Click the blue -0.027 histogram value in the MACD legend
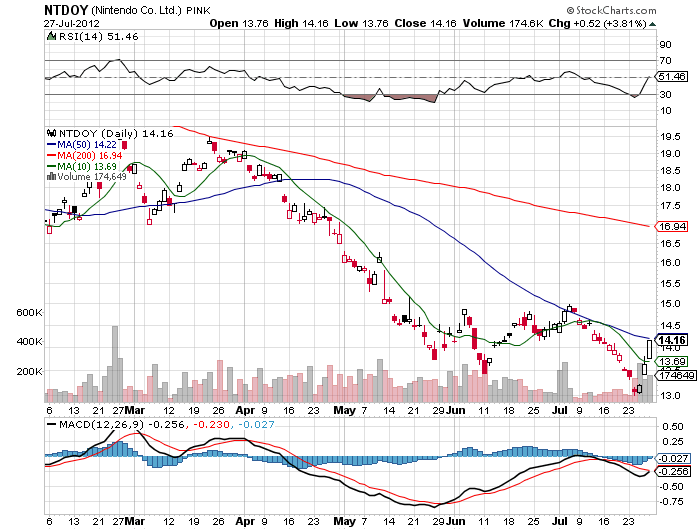 tap(256, 424)
